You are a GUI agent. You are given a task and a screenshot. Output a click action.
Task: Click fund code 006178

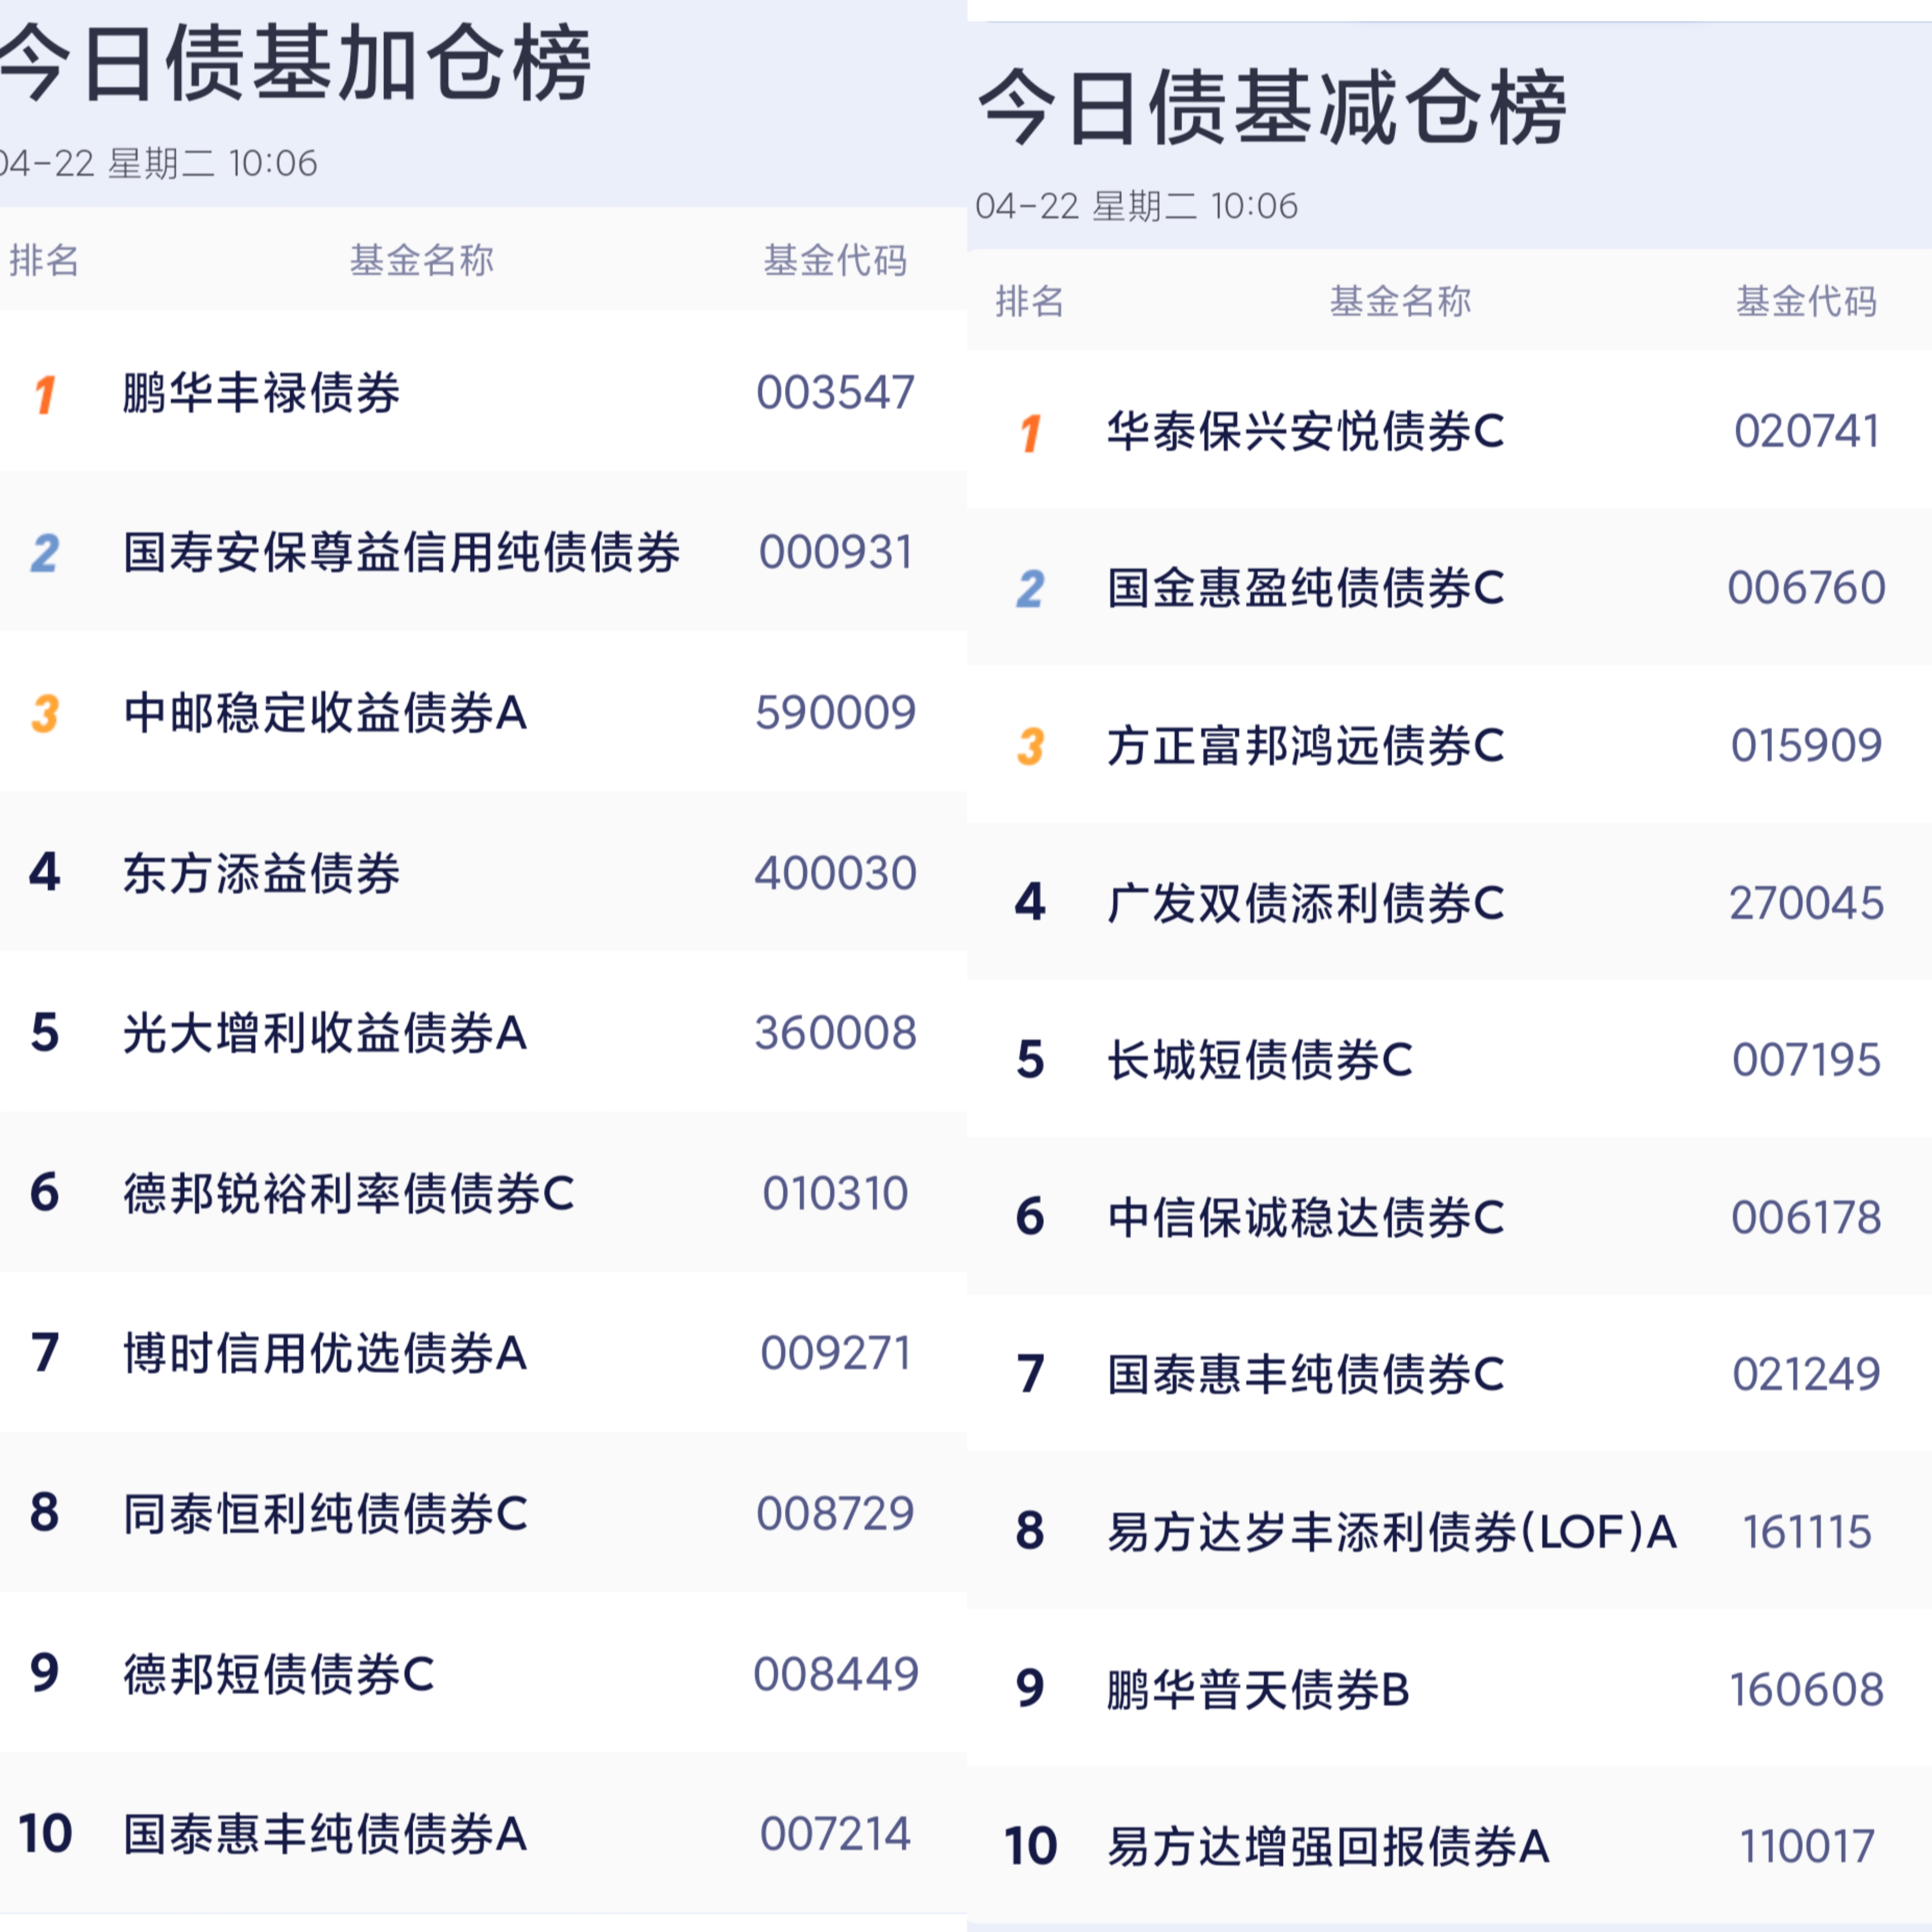coord(1806,1217)
